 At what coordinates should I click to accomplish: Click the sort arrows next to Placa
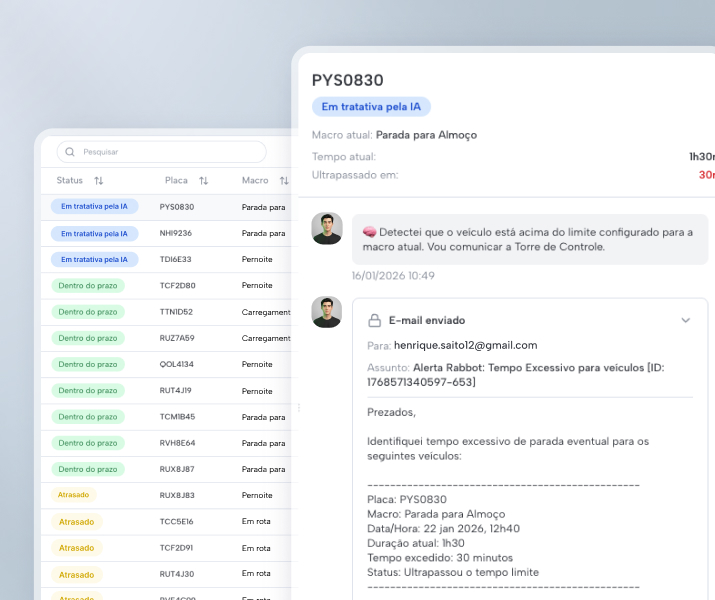tap(203, 181)
